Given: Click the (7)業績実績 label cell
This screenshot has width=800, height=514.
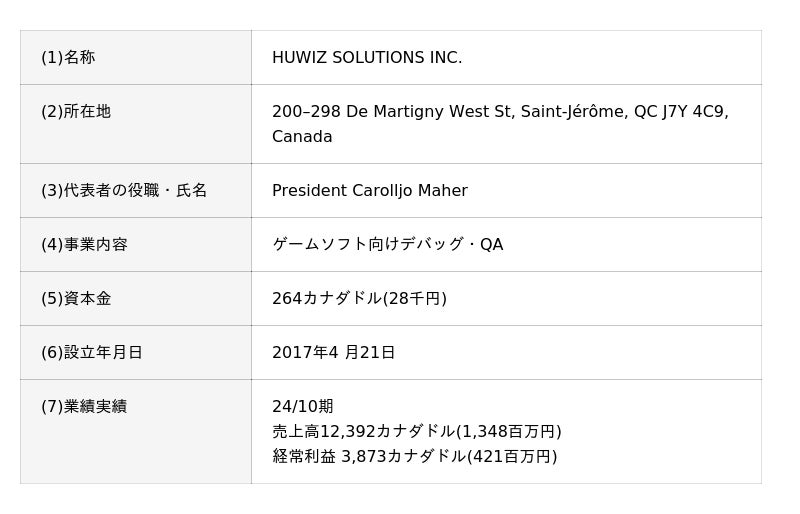Looking at the screenshot, I should [x=84, y=406].
